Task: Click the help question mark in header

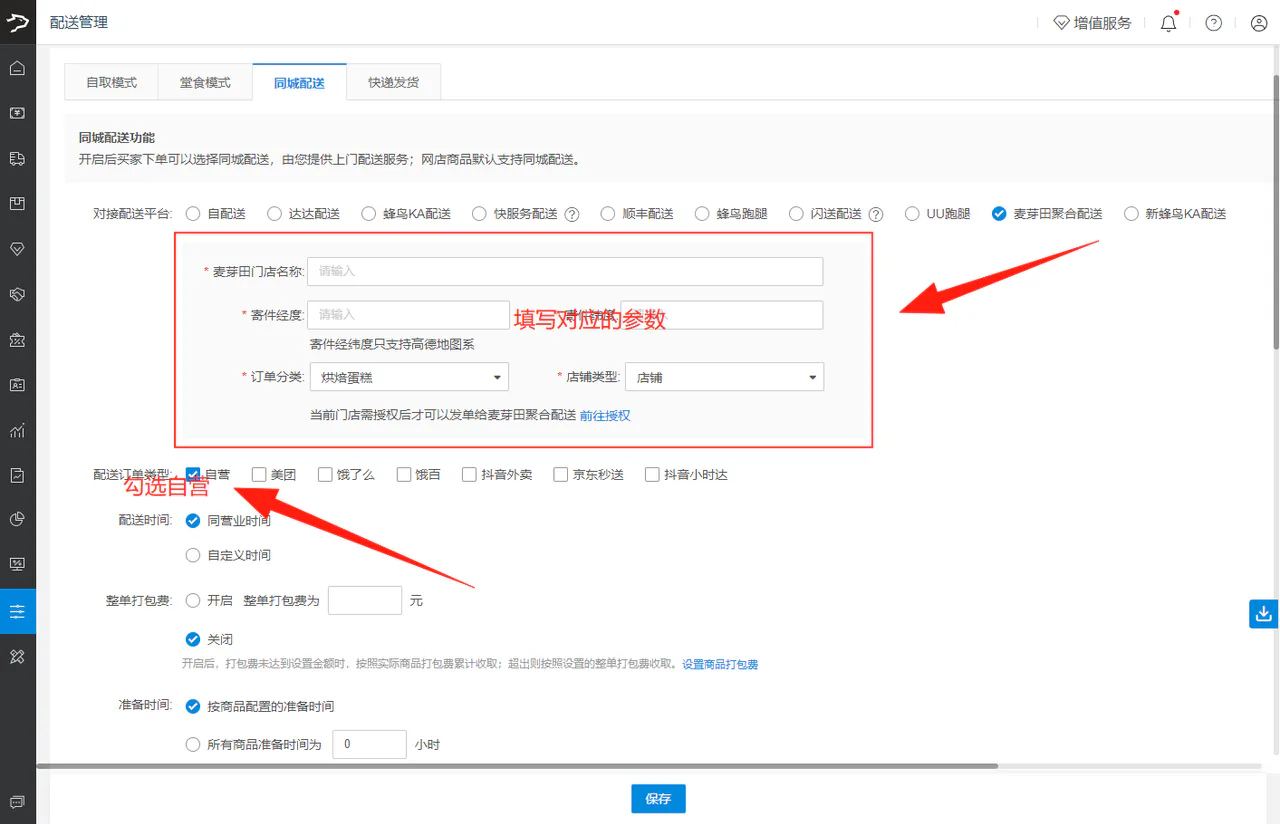Action: click(1214, 23)
